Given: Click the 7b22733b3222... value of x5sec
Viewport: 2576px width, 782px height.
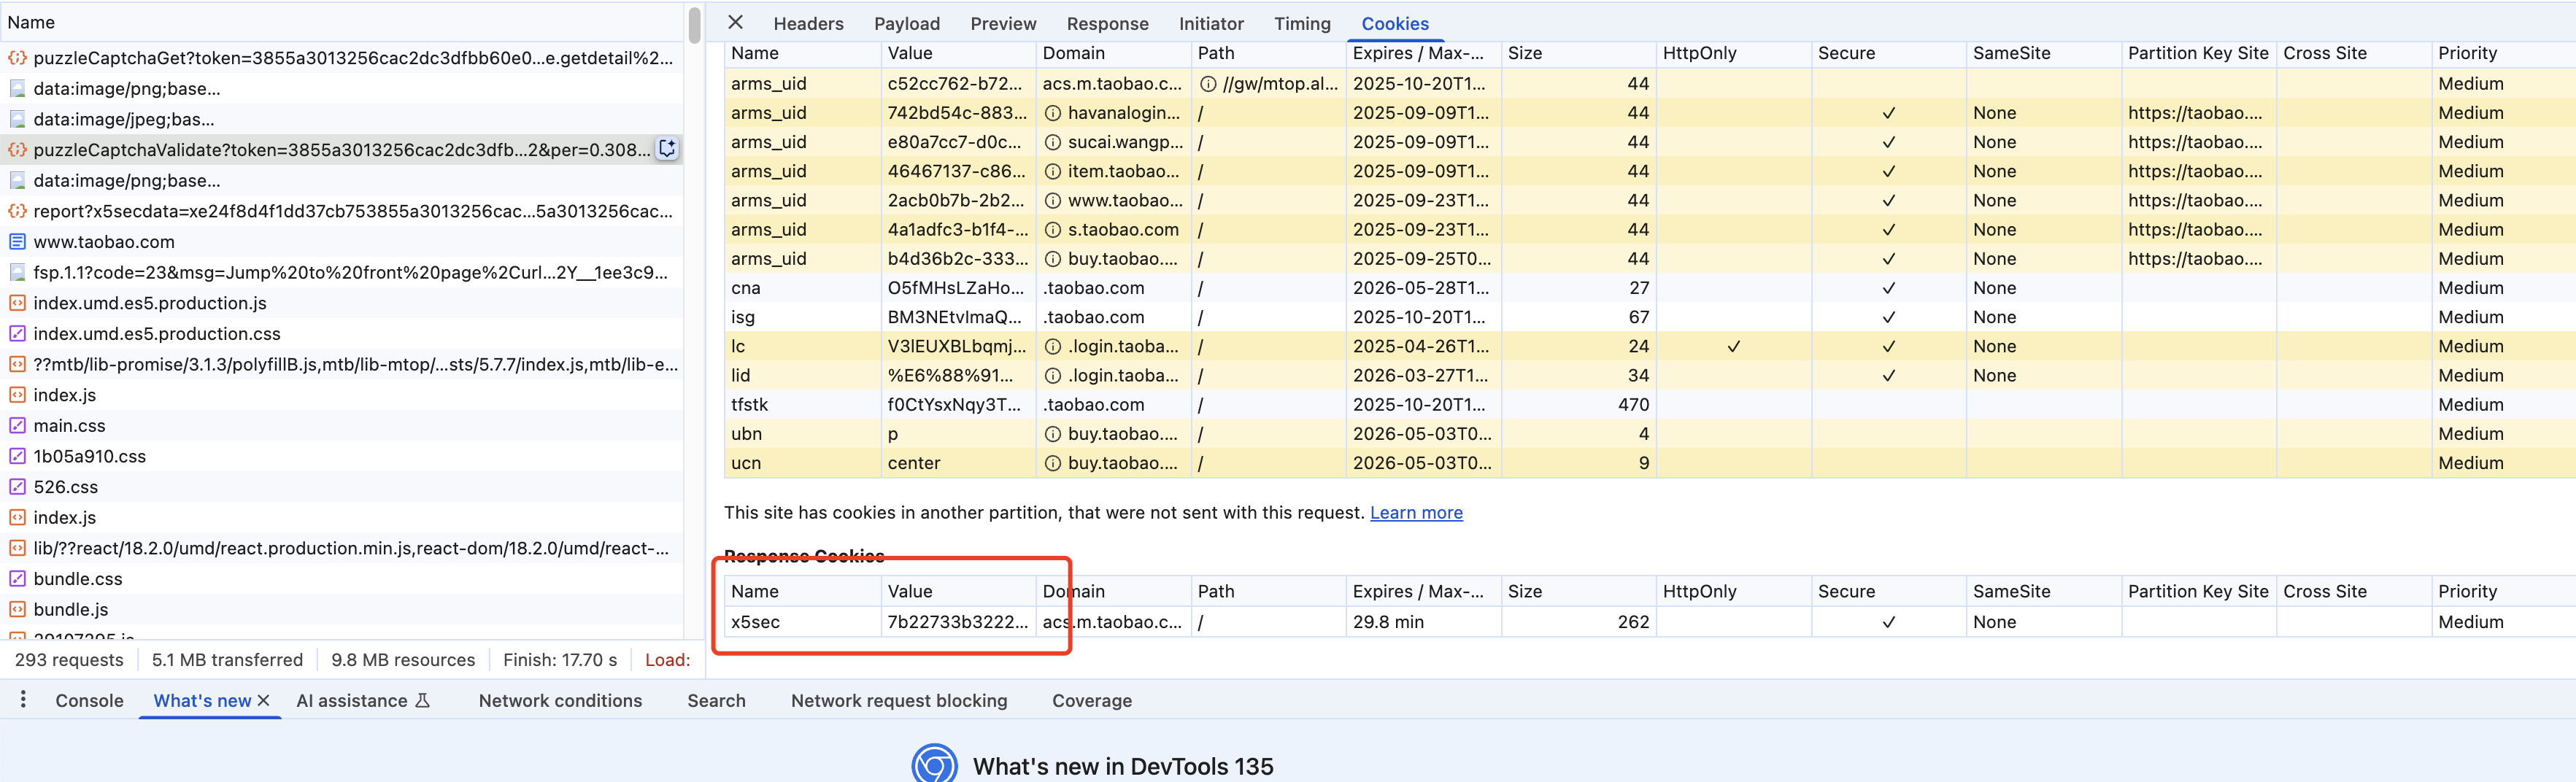Looking at the screenshot, I should point(957,621).
